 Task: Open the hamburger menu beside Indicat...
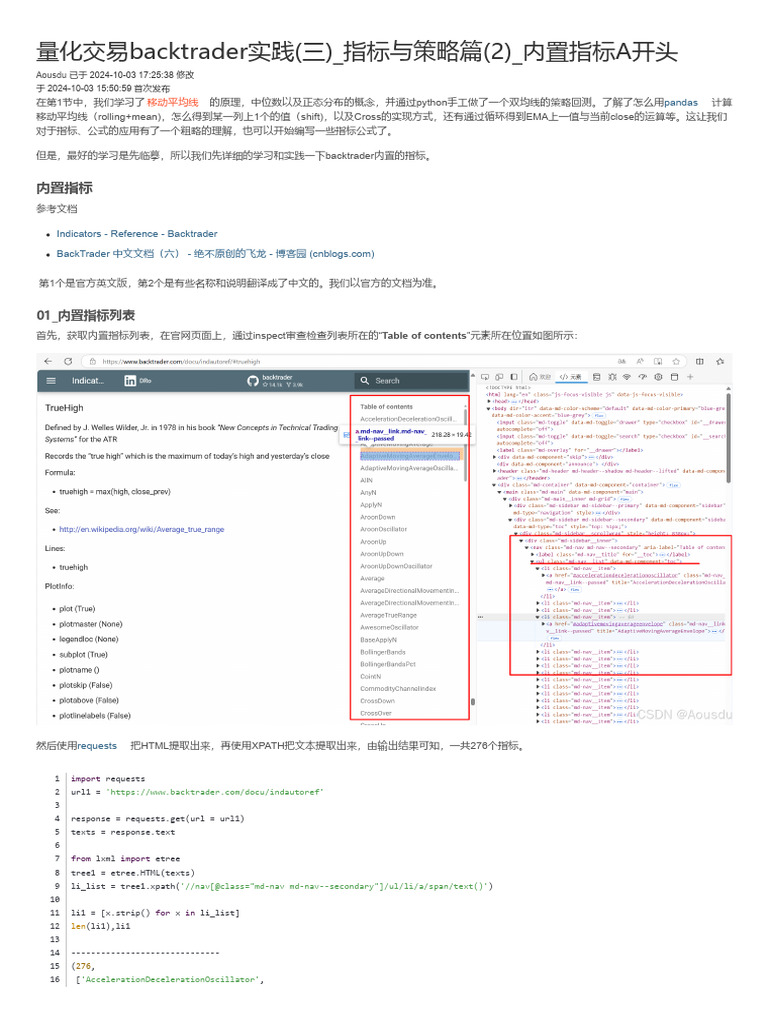click(x=51, y=381)
